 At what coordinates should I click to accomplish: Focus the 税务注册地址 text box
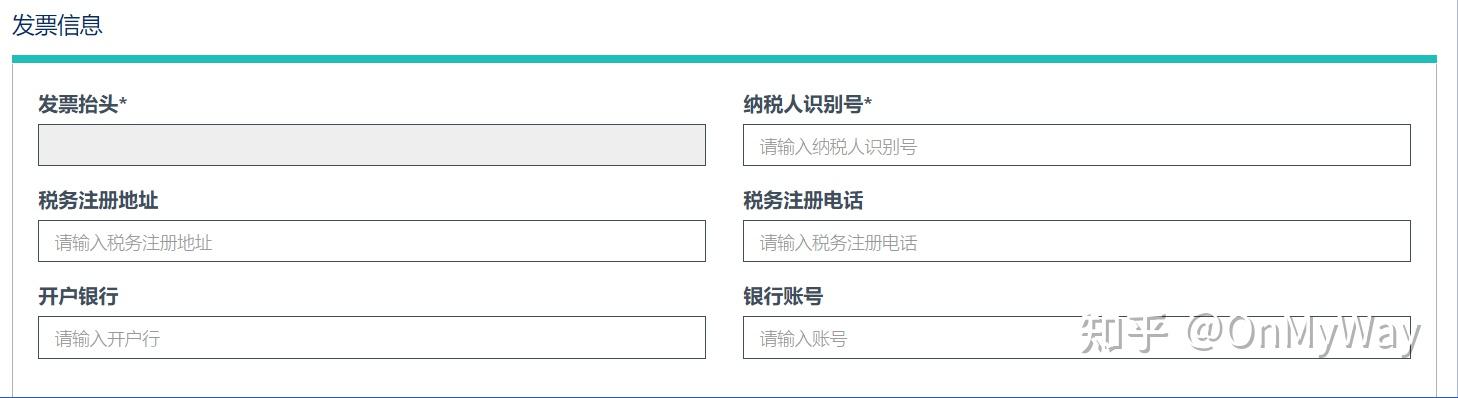(x=372, y=241)
